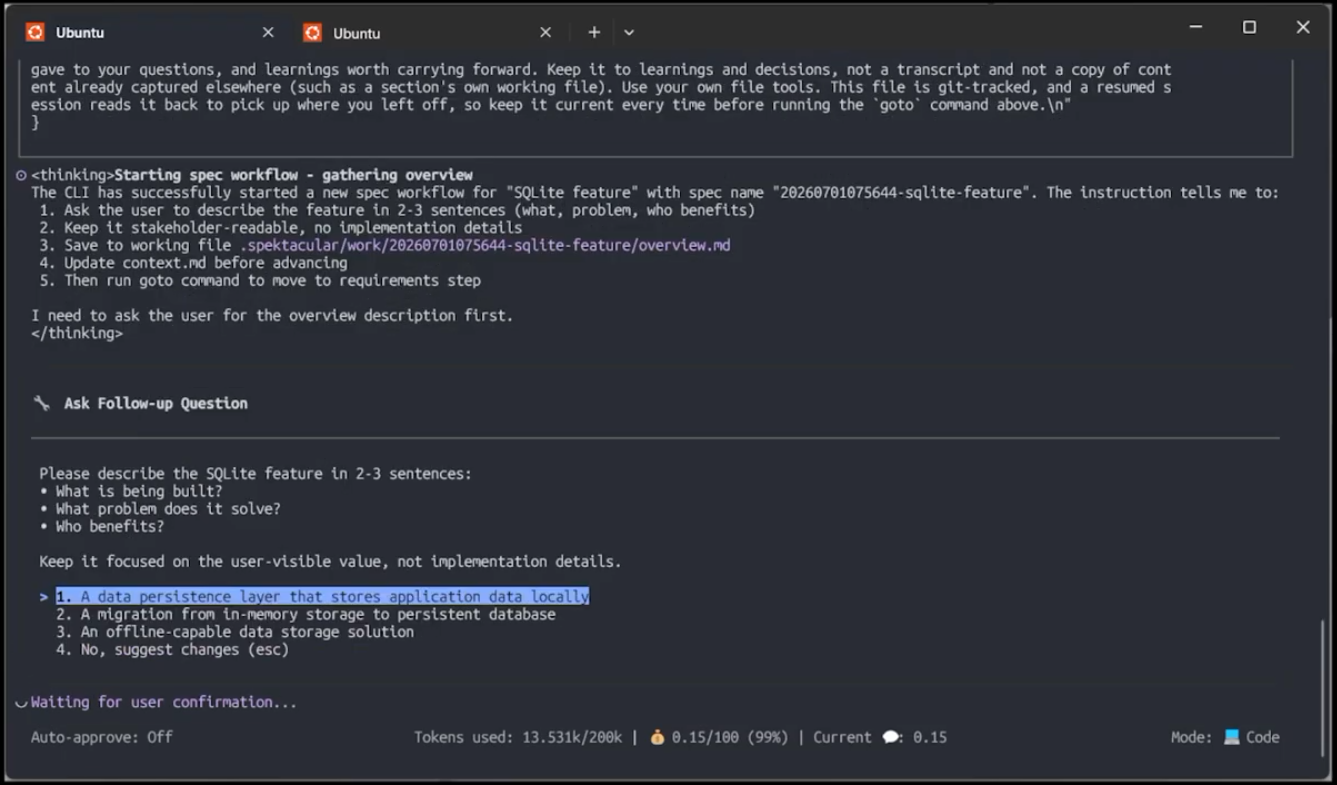
Task: Maximize the terminal window
Action: 1249,28
